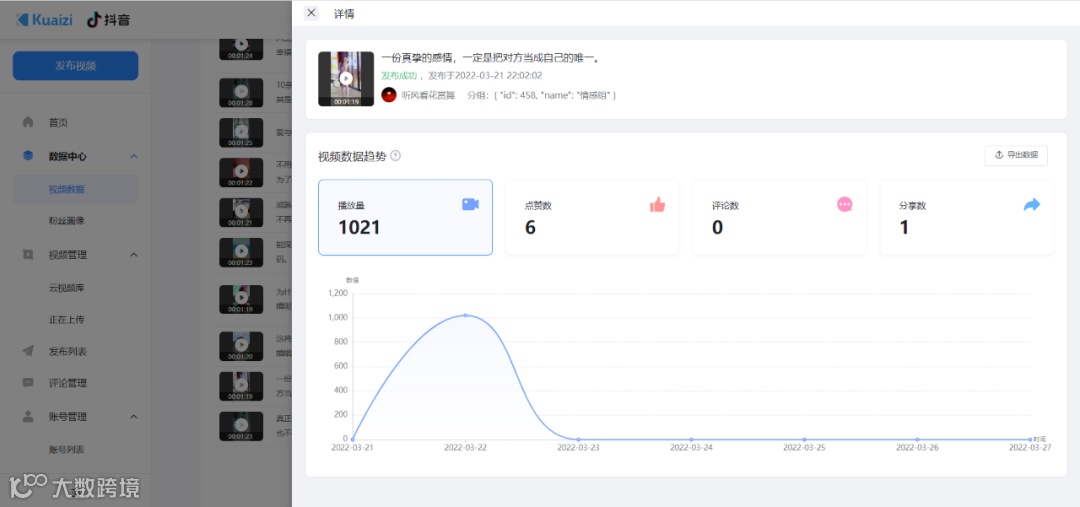Open 首页 in the sidebar
This screenshot has height=507, width=1080.
(59, 123)
